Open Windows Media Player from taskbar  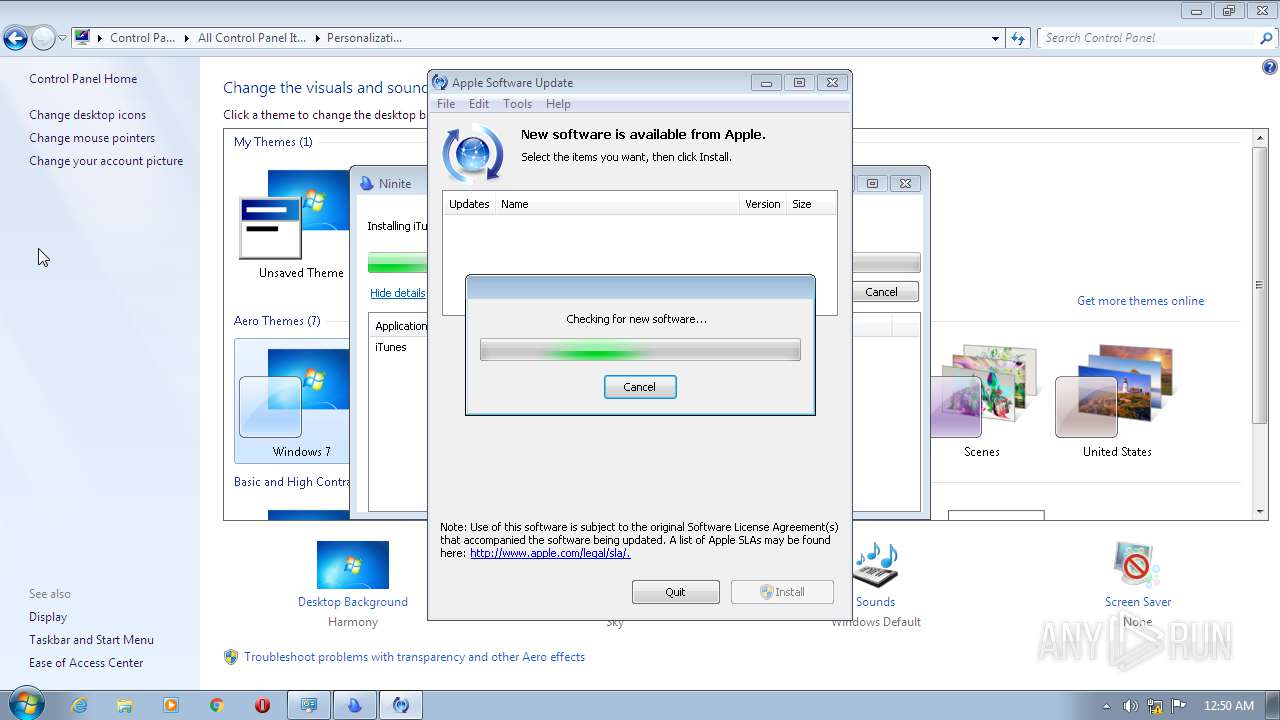tap(171, 705)
